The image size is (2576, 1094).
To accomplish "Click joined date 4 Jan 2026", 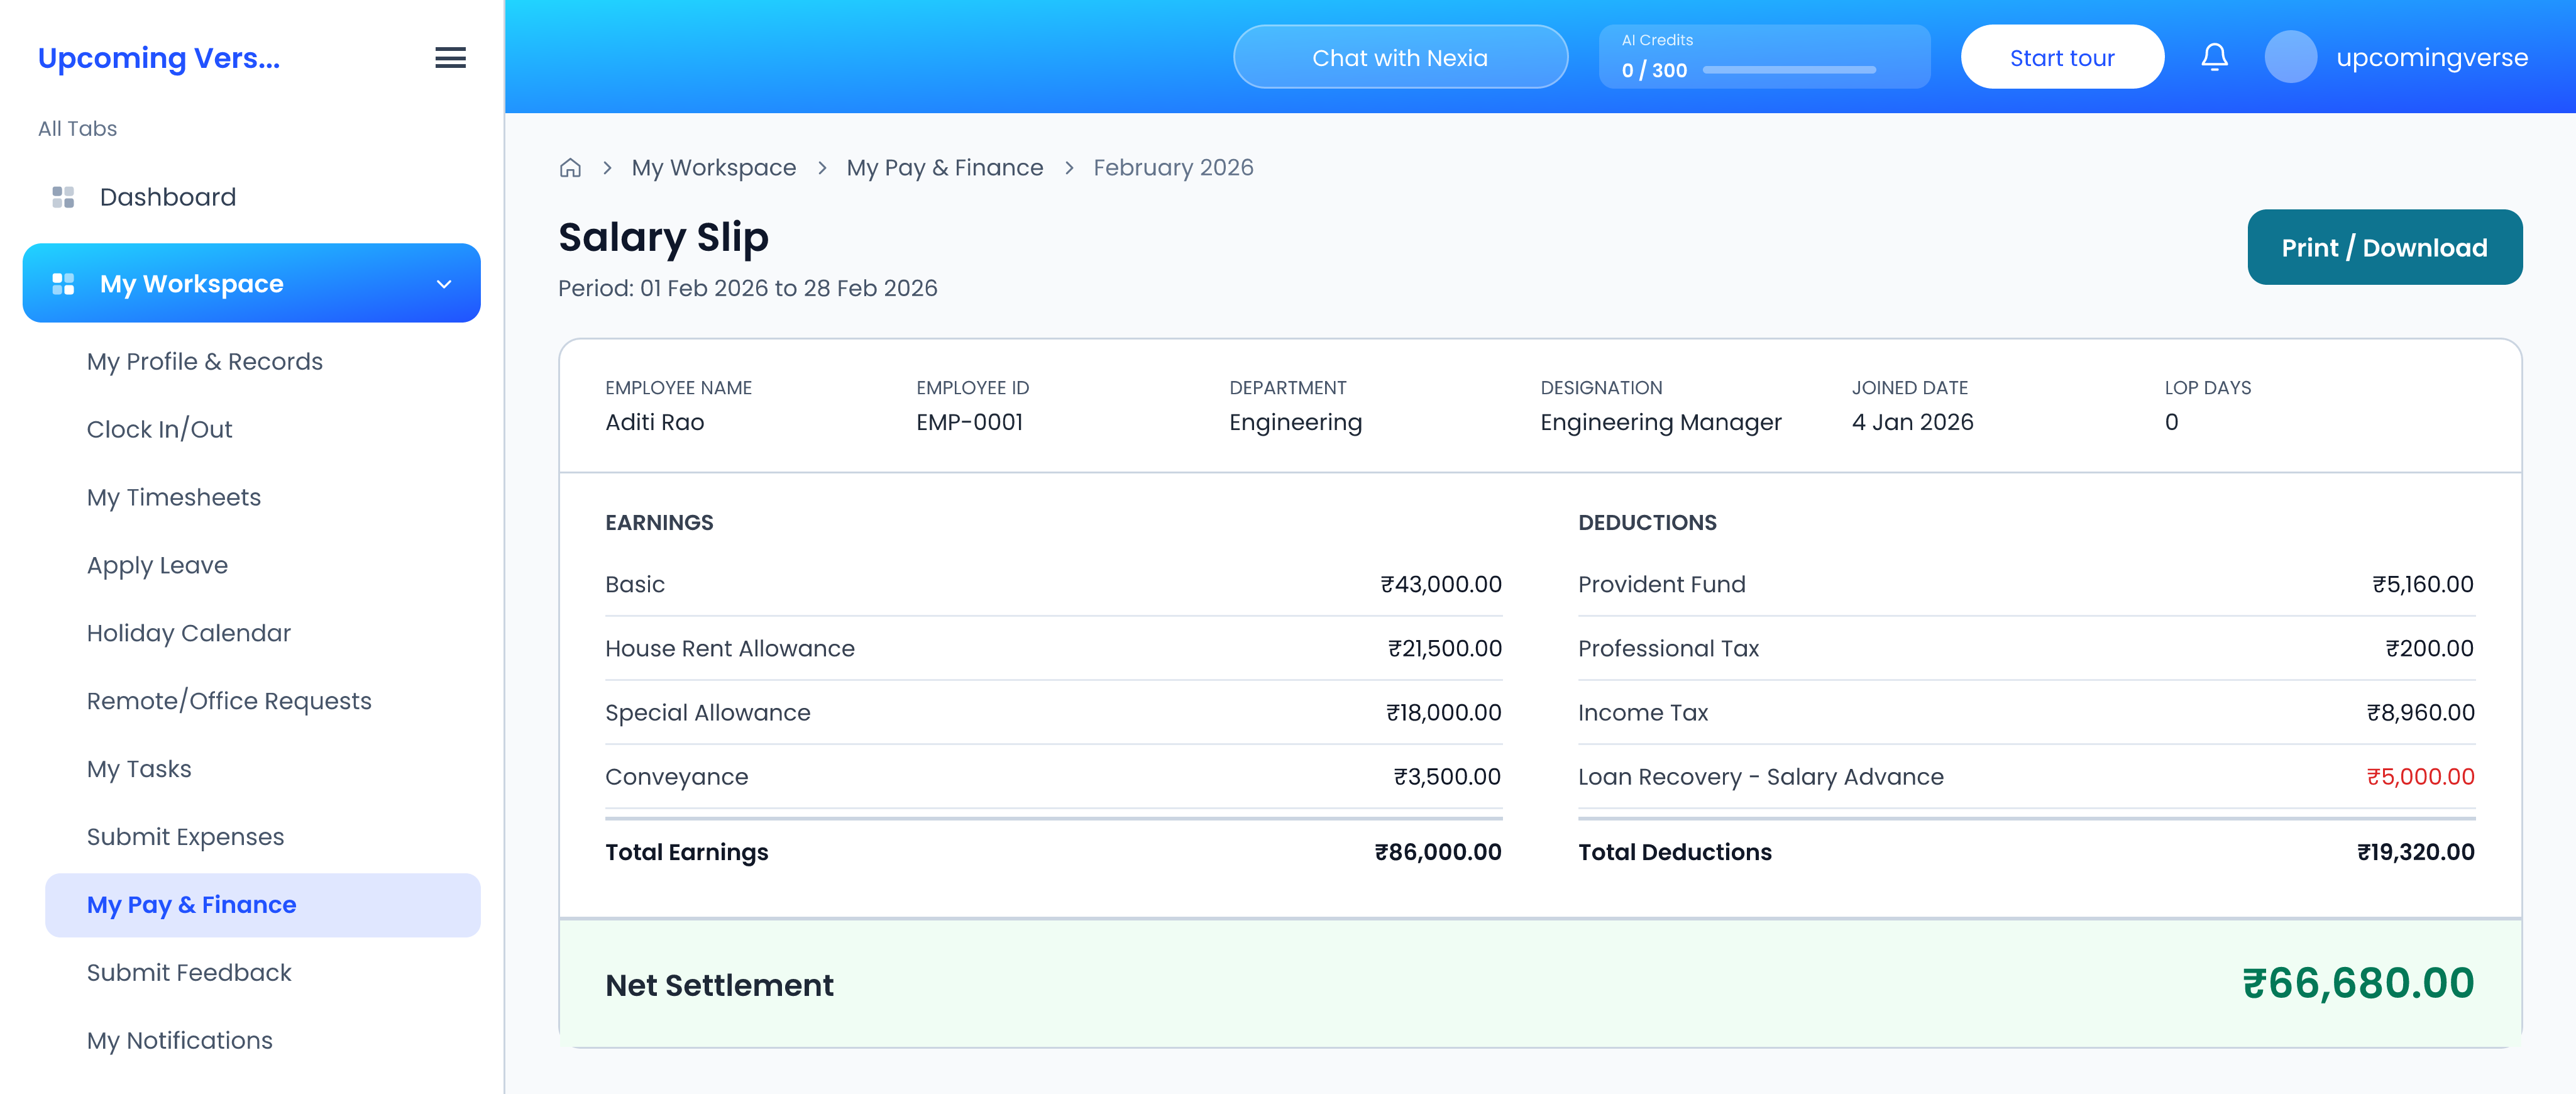I will pos(1912,422).
